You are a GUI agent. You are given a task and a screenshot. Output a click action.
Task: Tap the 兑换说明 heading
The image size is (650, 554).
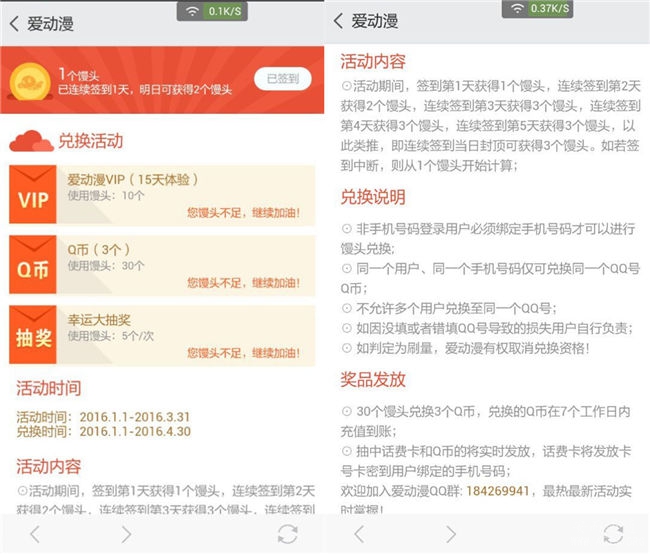pos(373,197)
